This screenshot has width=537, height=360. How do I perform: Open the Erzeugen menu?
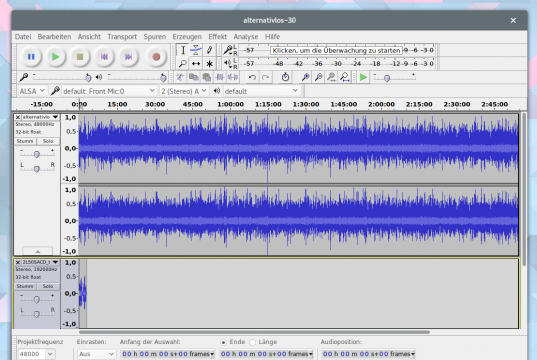[x=187, y=37]
